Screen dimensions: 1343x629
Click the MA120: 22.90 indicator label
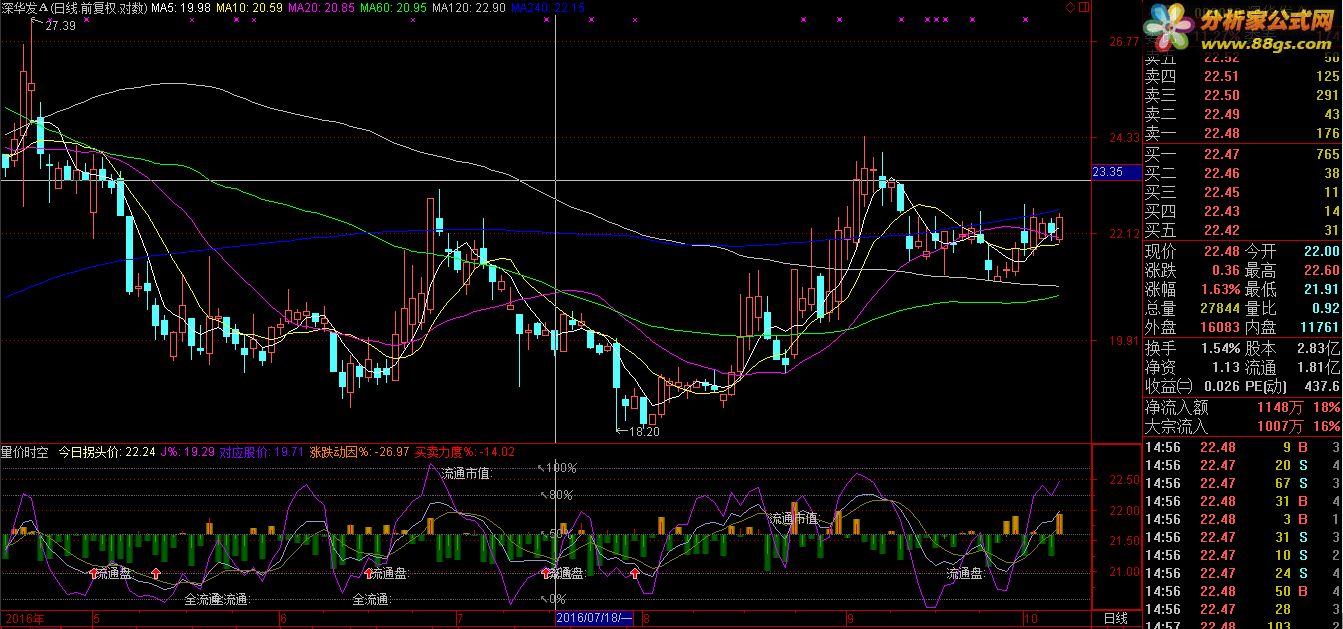click(x=468, y=8)
